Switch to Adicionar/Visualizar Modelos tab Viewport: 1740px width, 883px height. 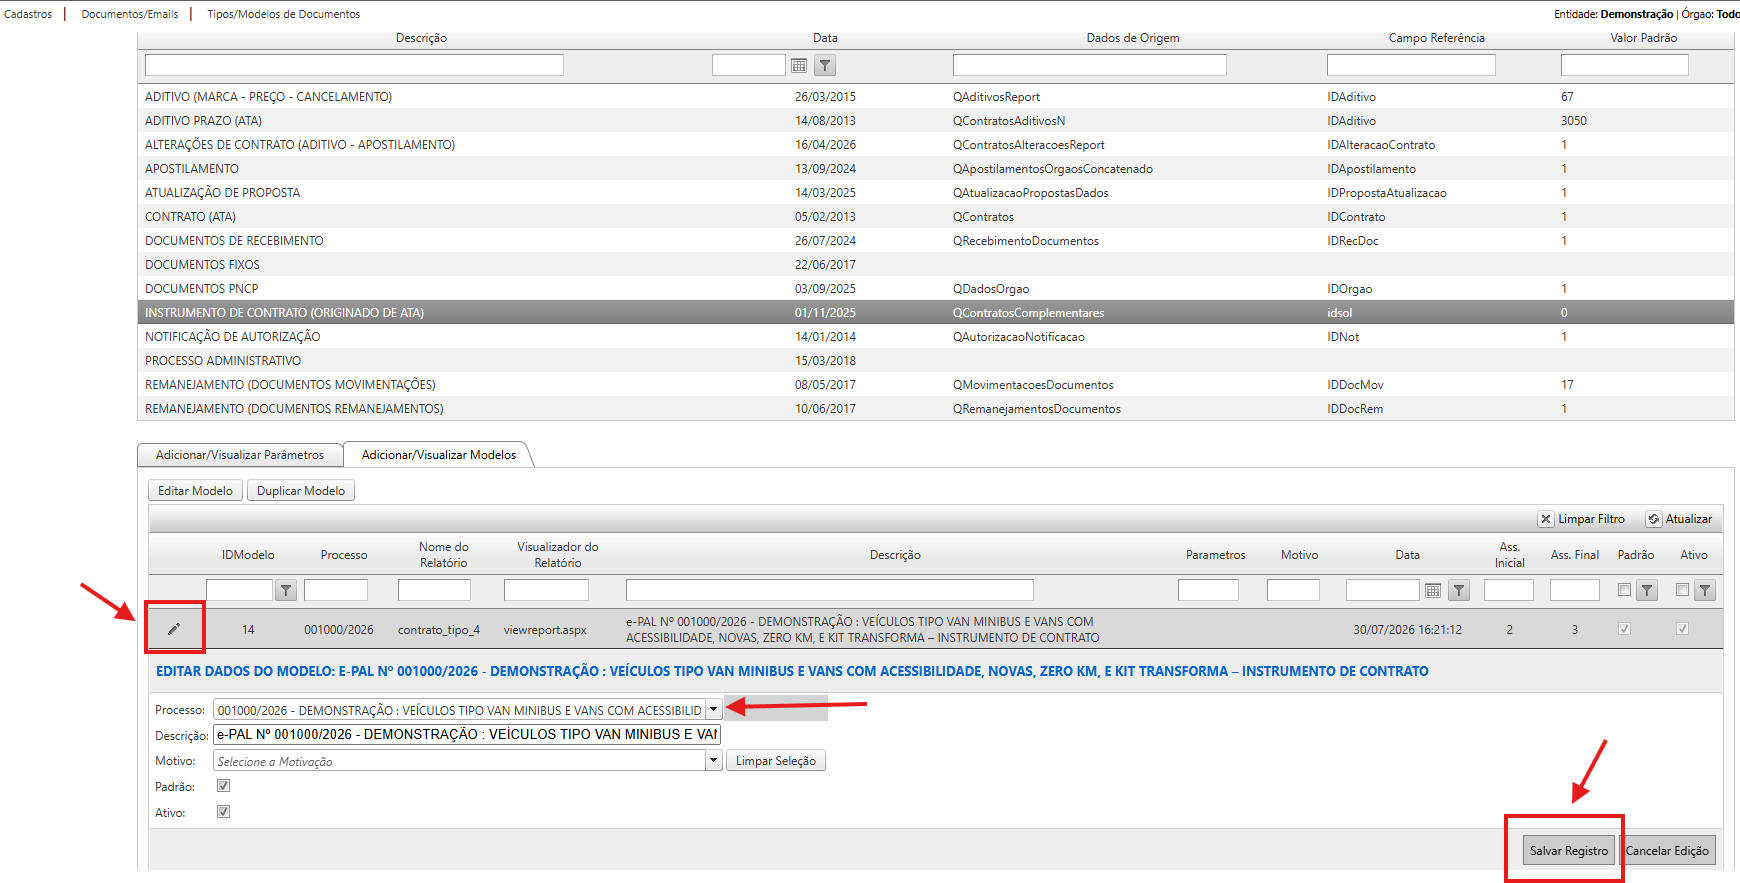[x=439, y=455]
